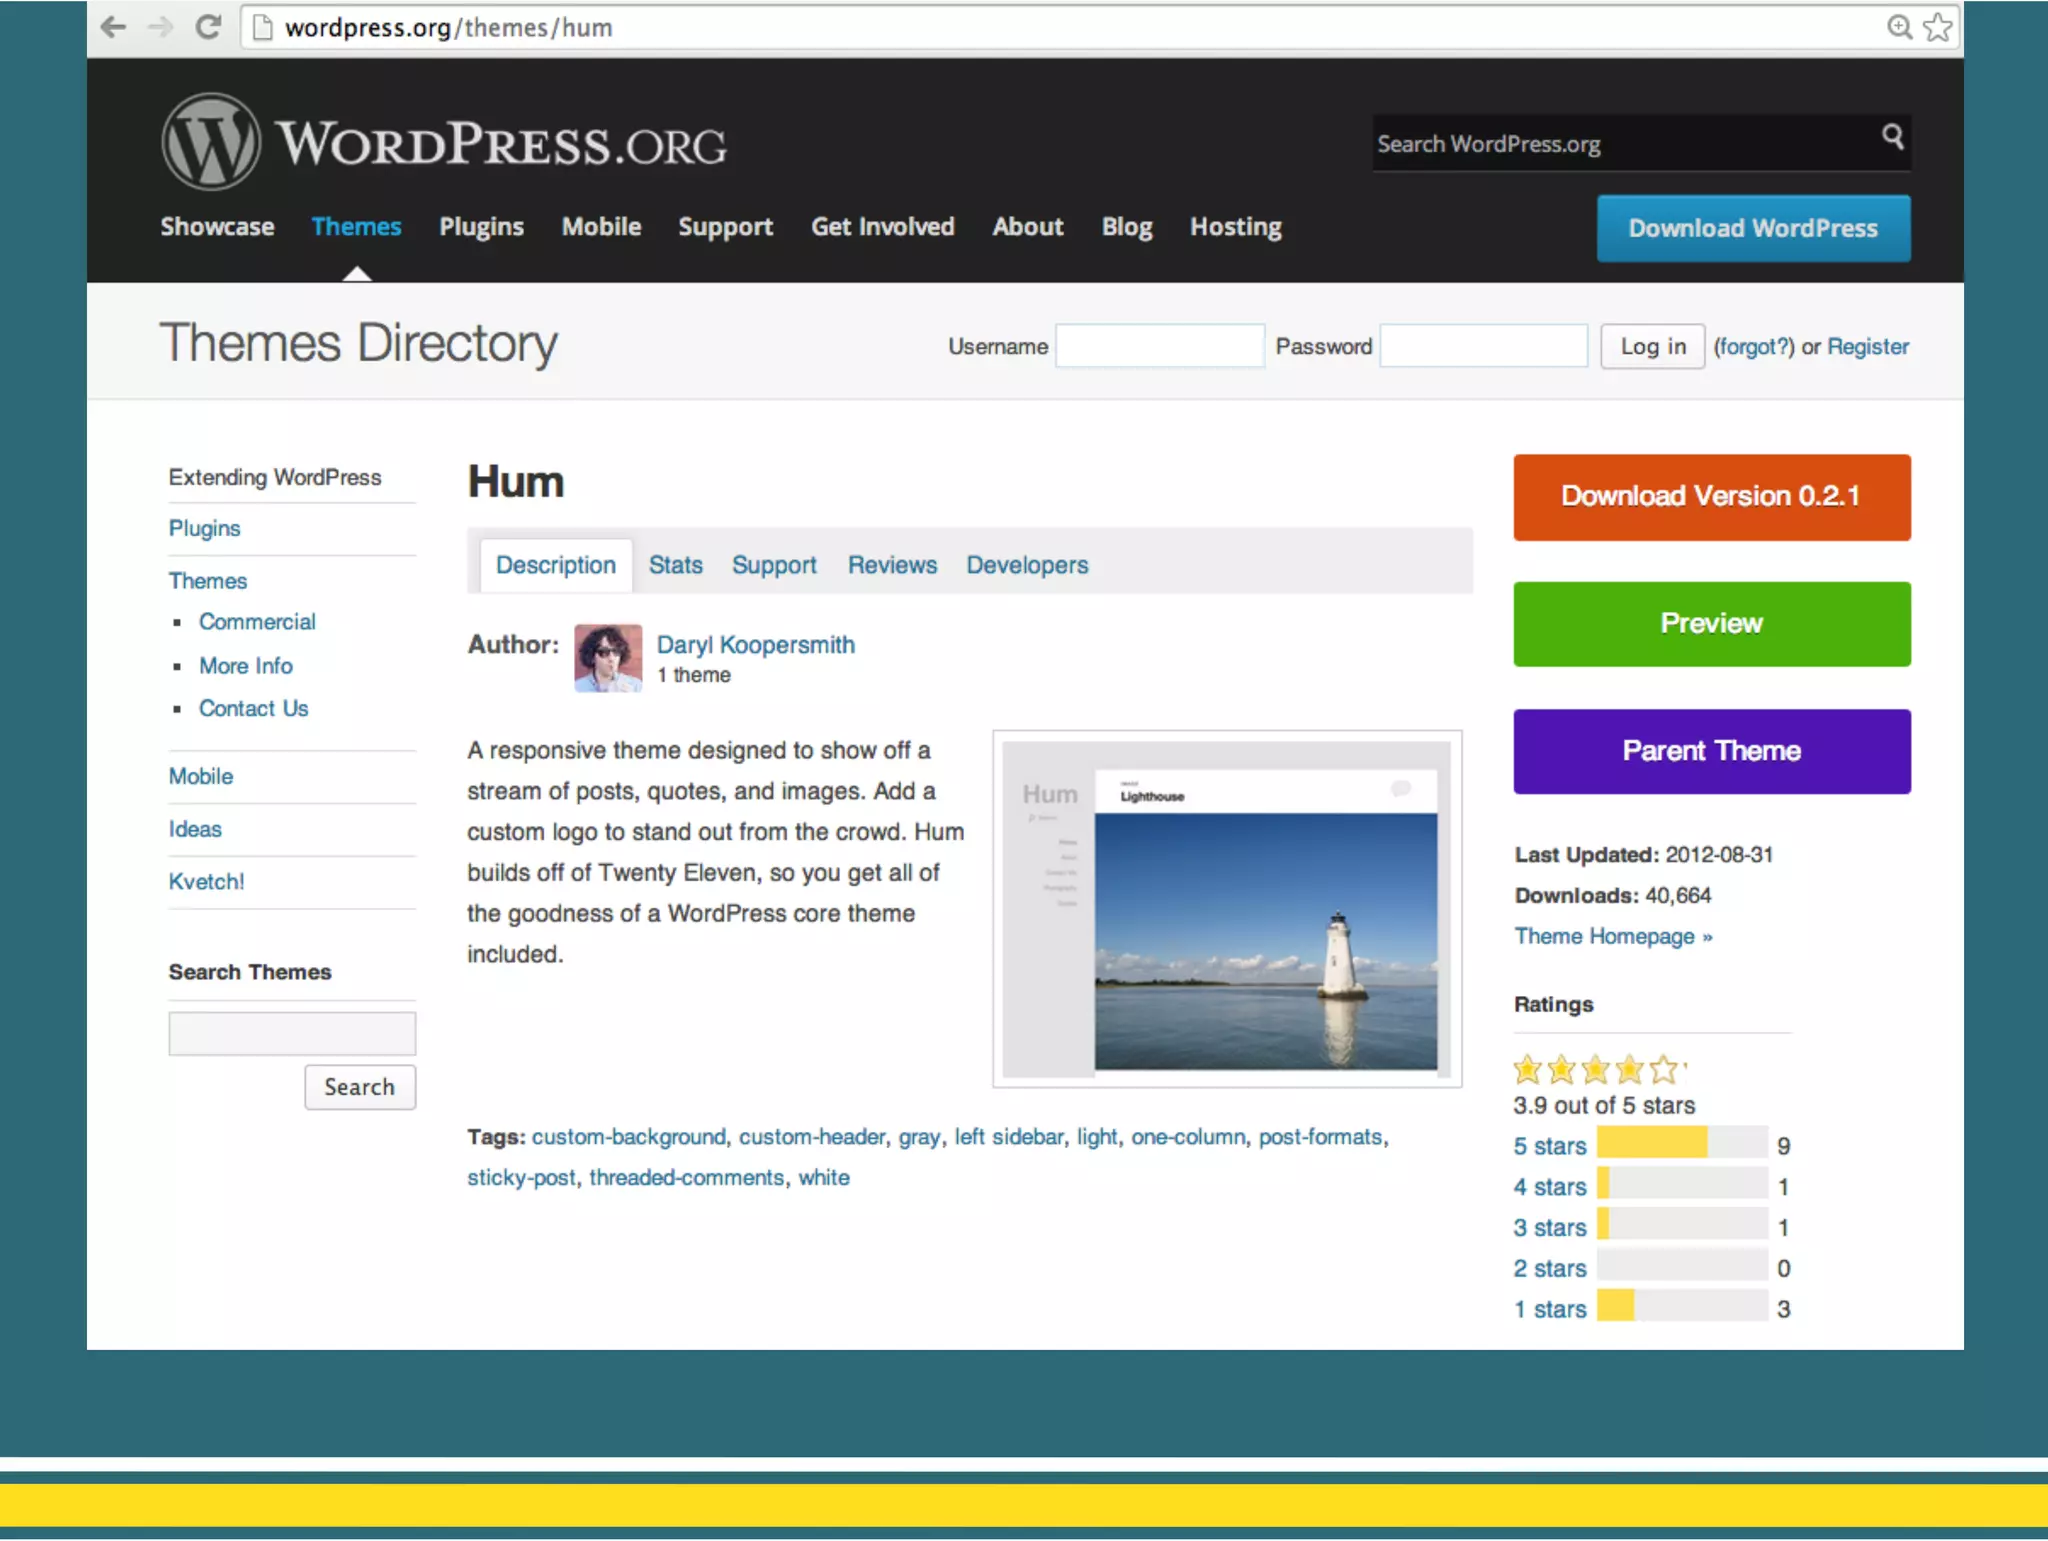Viewport: 2048px width, 1541px height.
Task: Click the star rating icons
Action: 1596,1069
